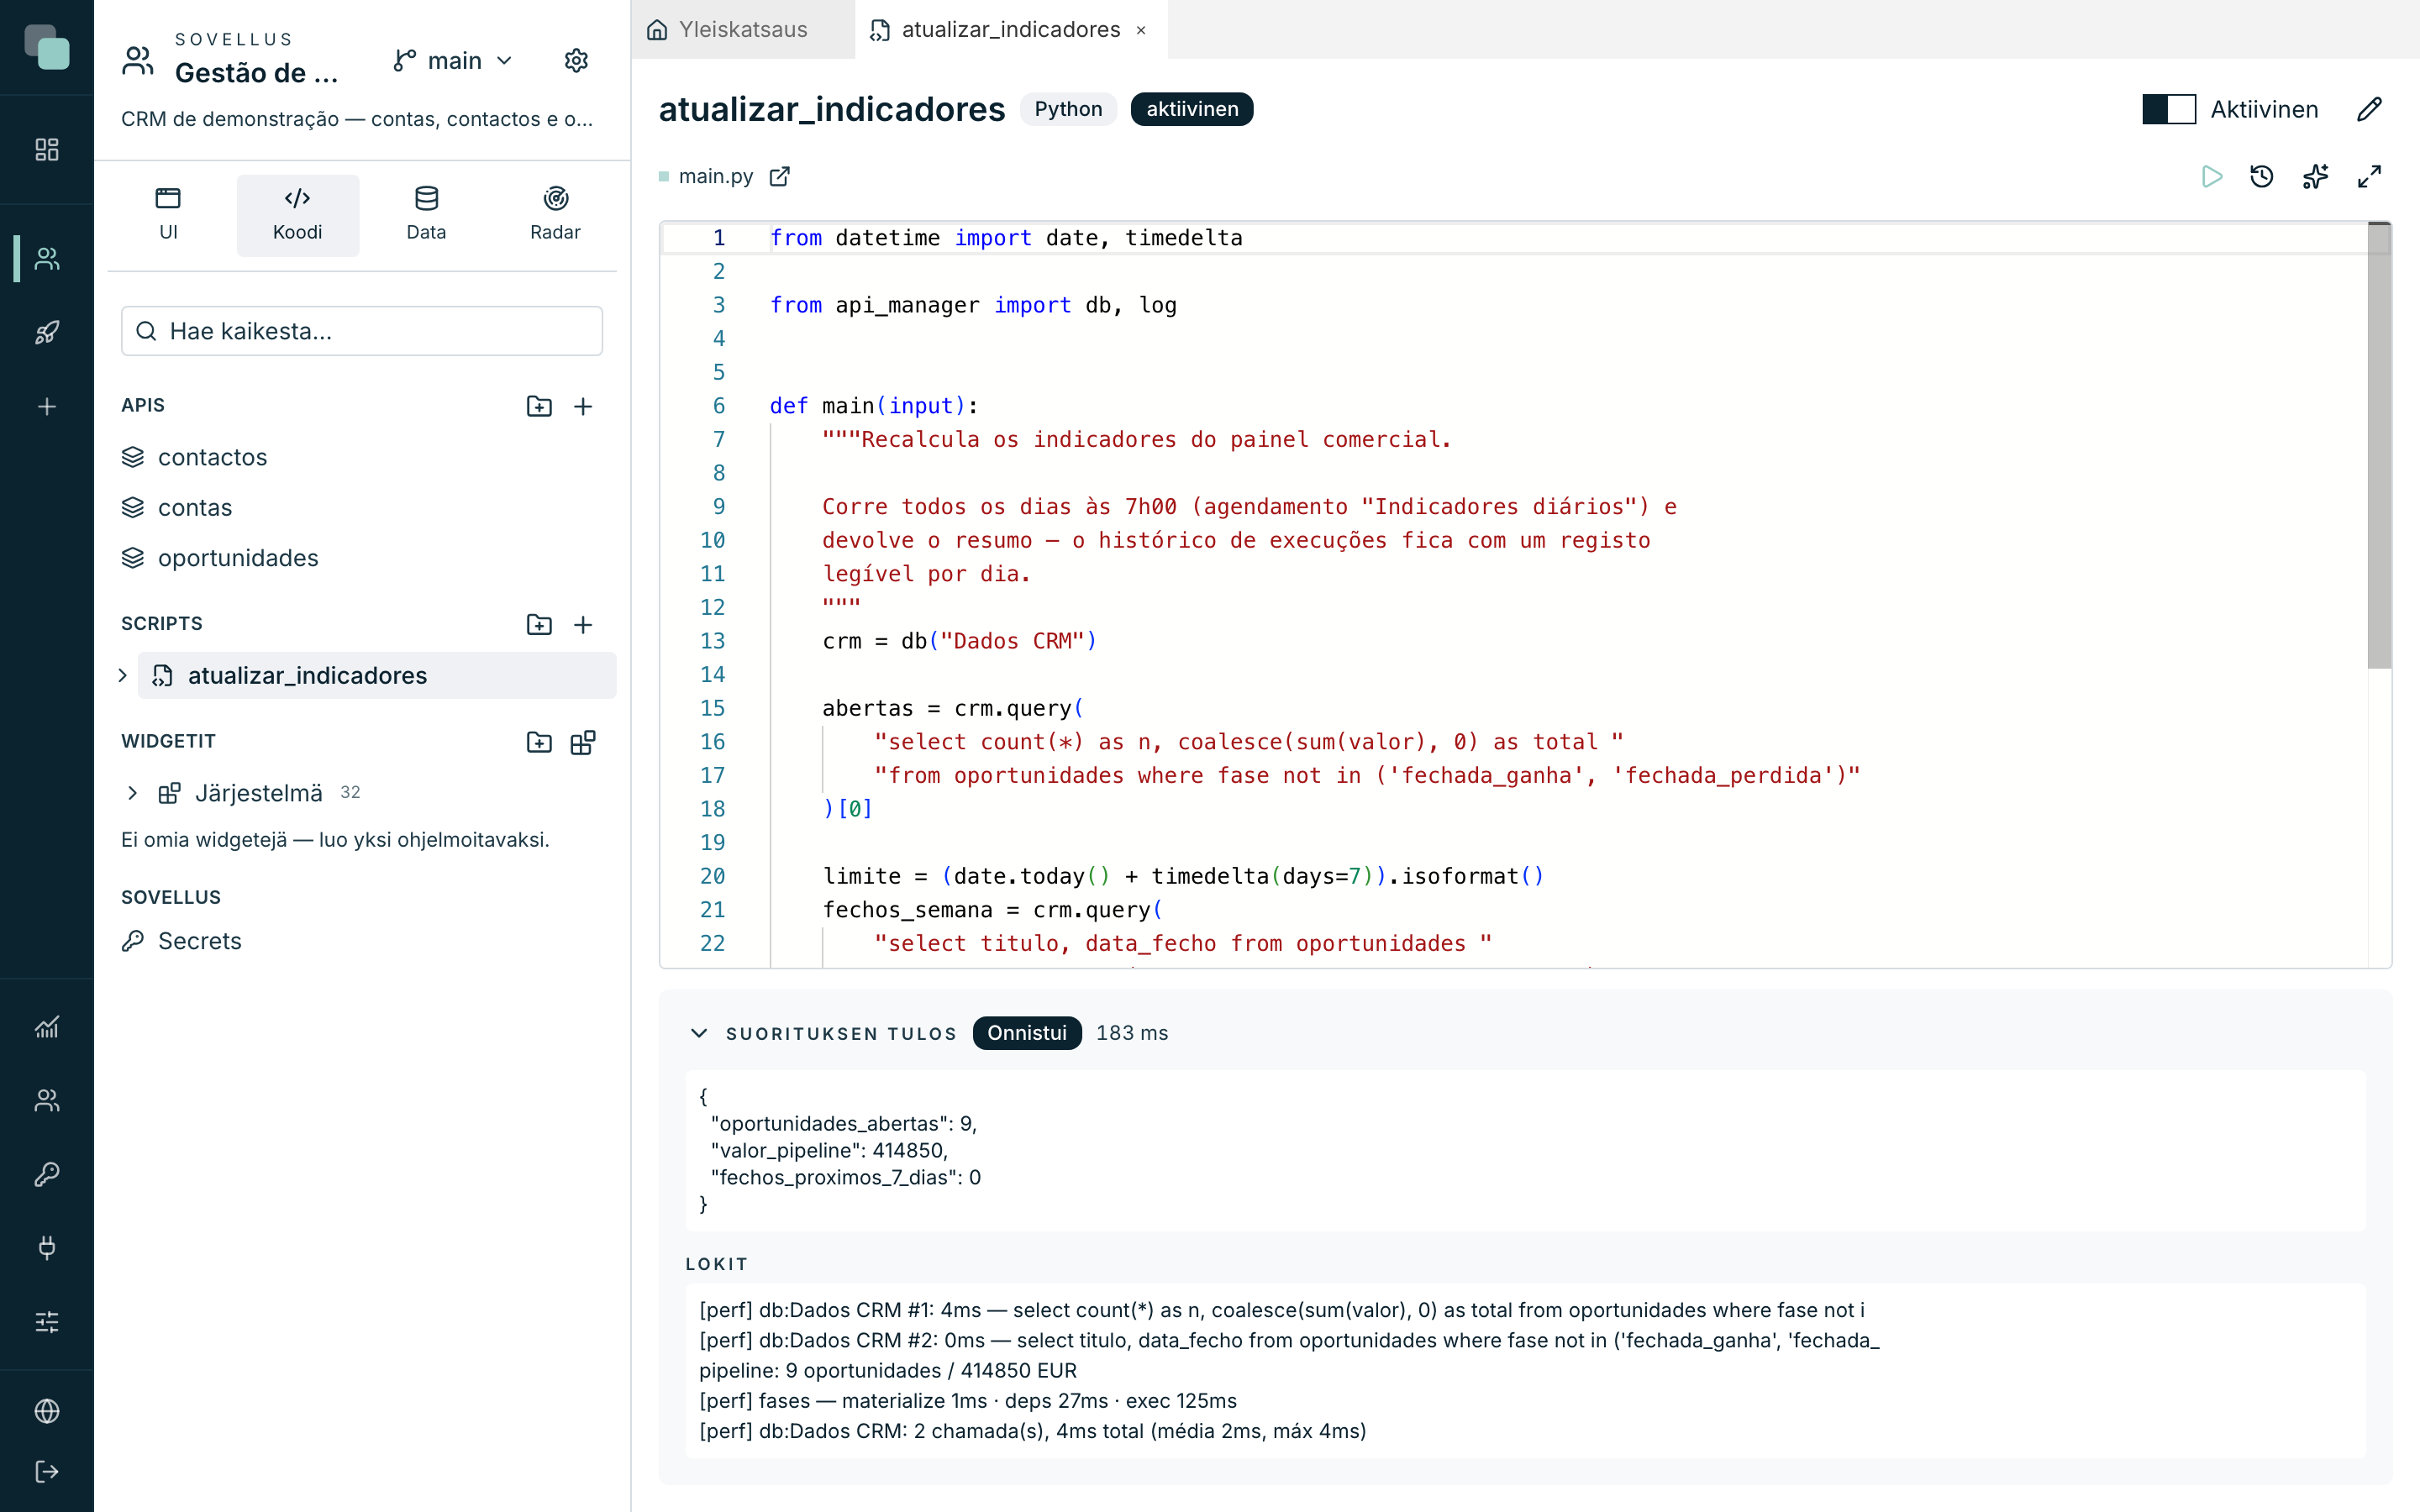
Task: Click 183 ms execution time
Action: (1132, 1033)
